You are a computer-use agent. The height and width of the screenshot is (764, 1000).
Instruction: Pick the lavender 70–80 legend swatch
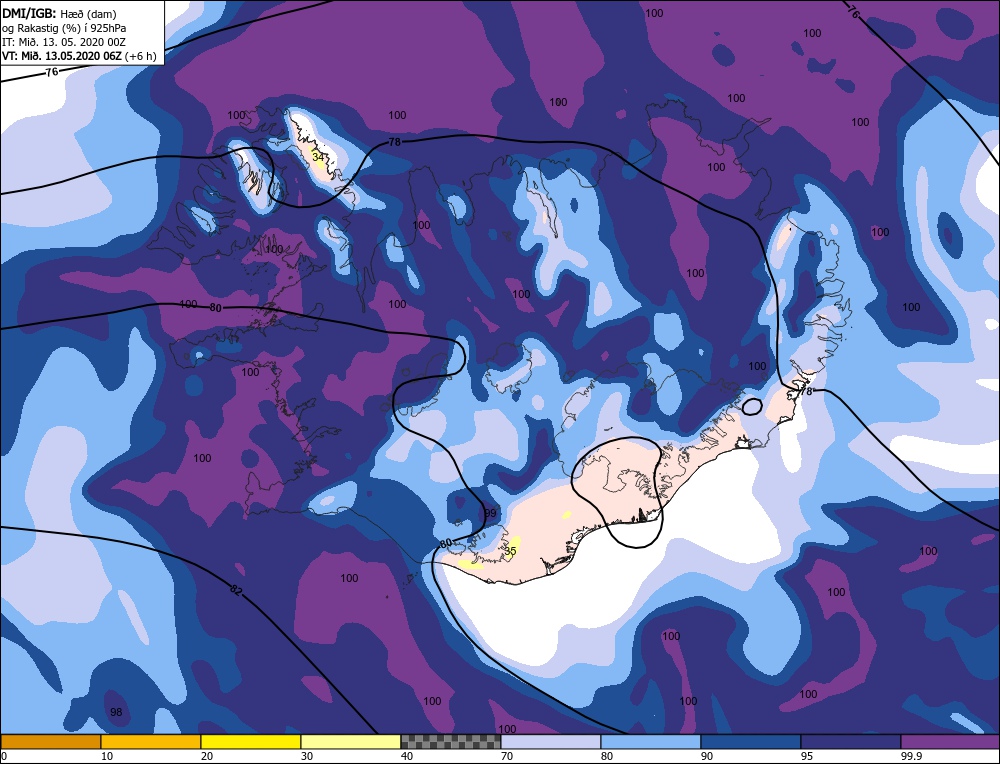(x=551, y=741)
